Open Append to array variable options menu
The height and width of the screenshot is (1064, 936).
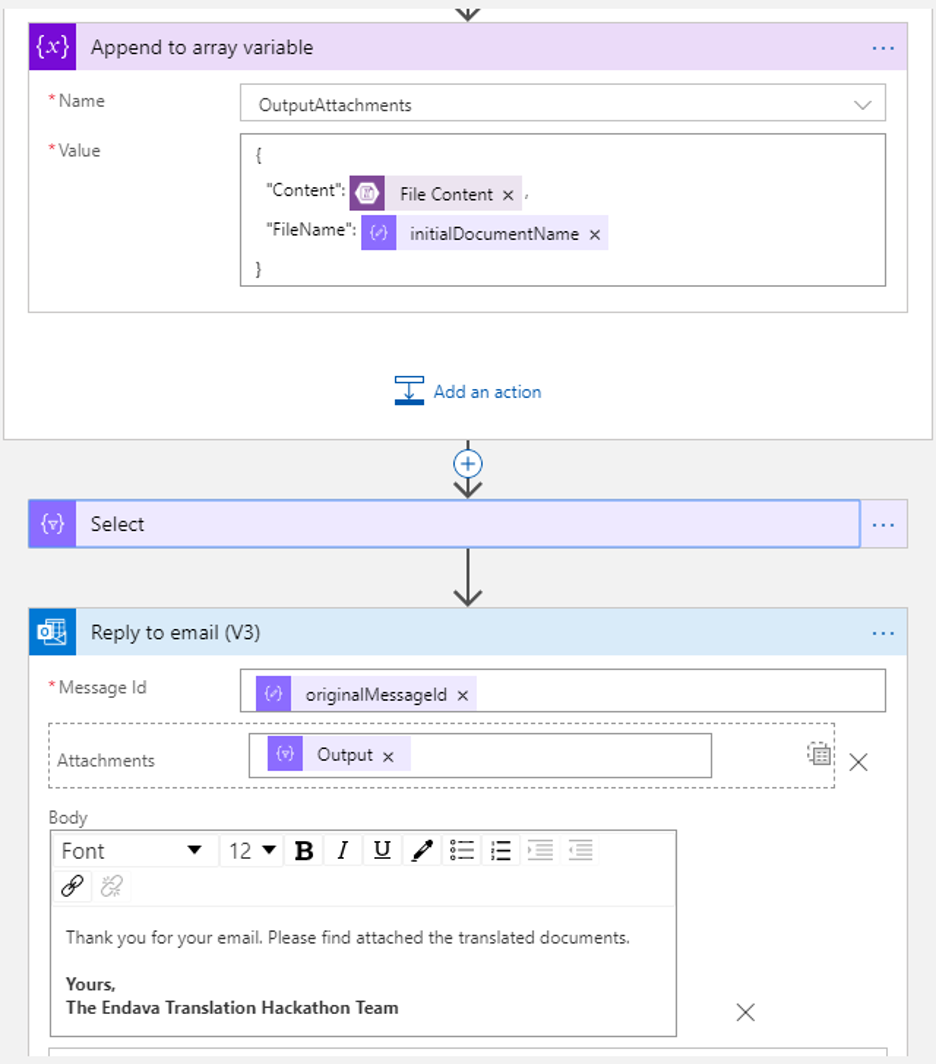[882, 48]
